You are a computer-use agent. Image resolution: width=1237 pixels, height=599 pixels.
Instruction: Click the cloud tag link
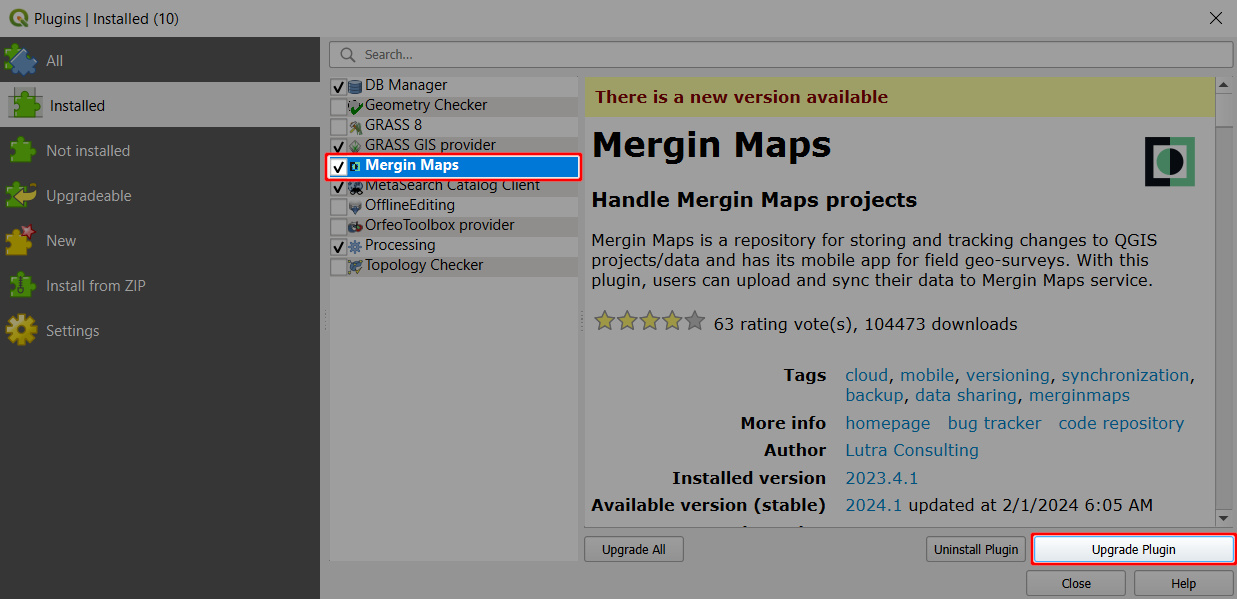coord(867,375)
